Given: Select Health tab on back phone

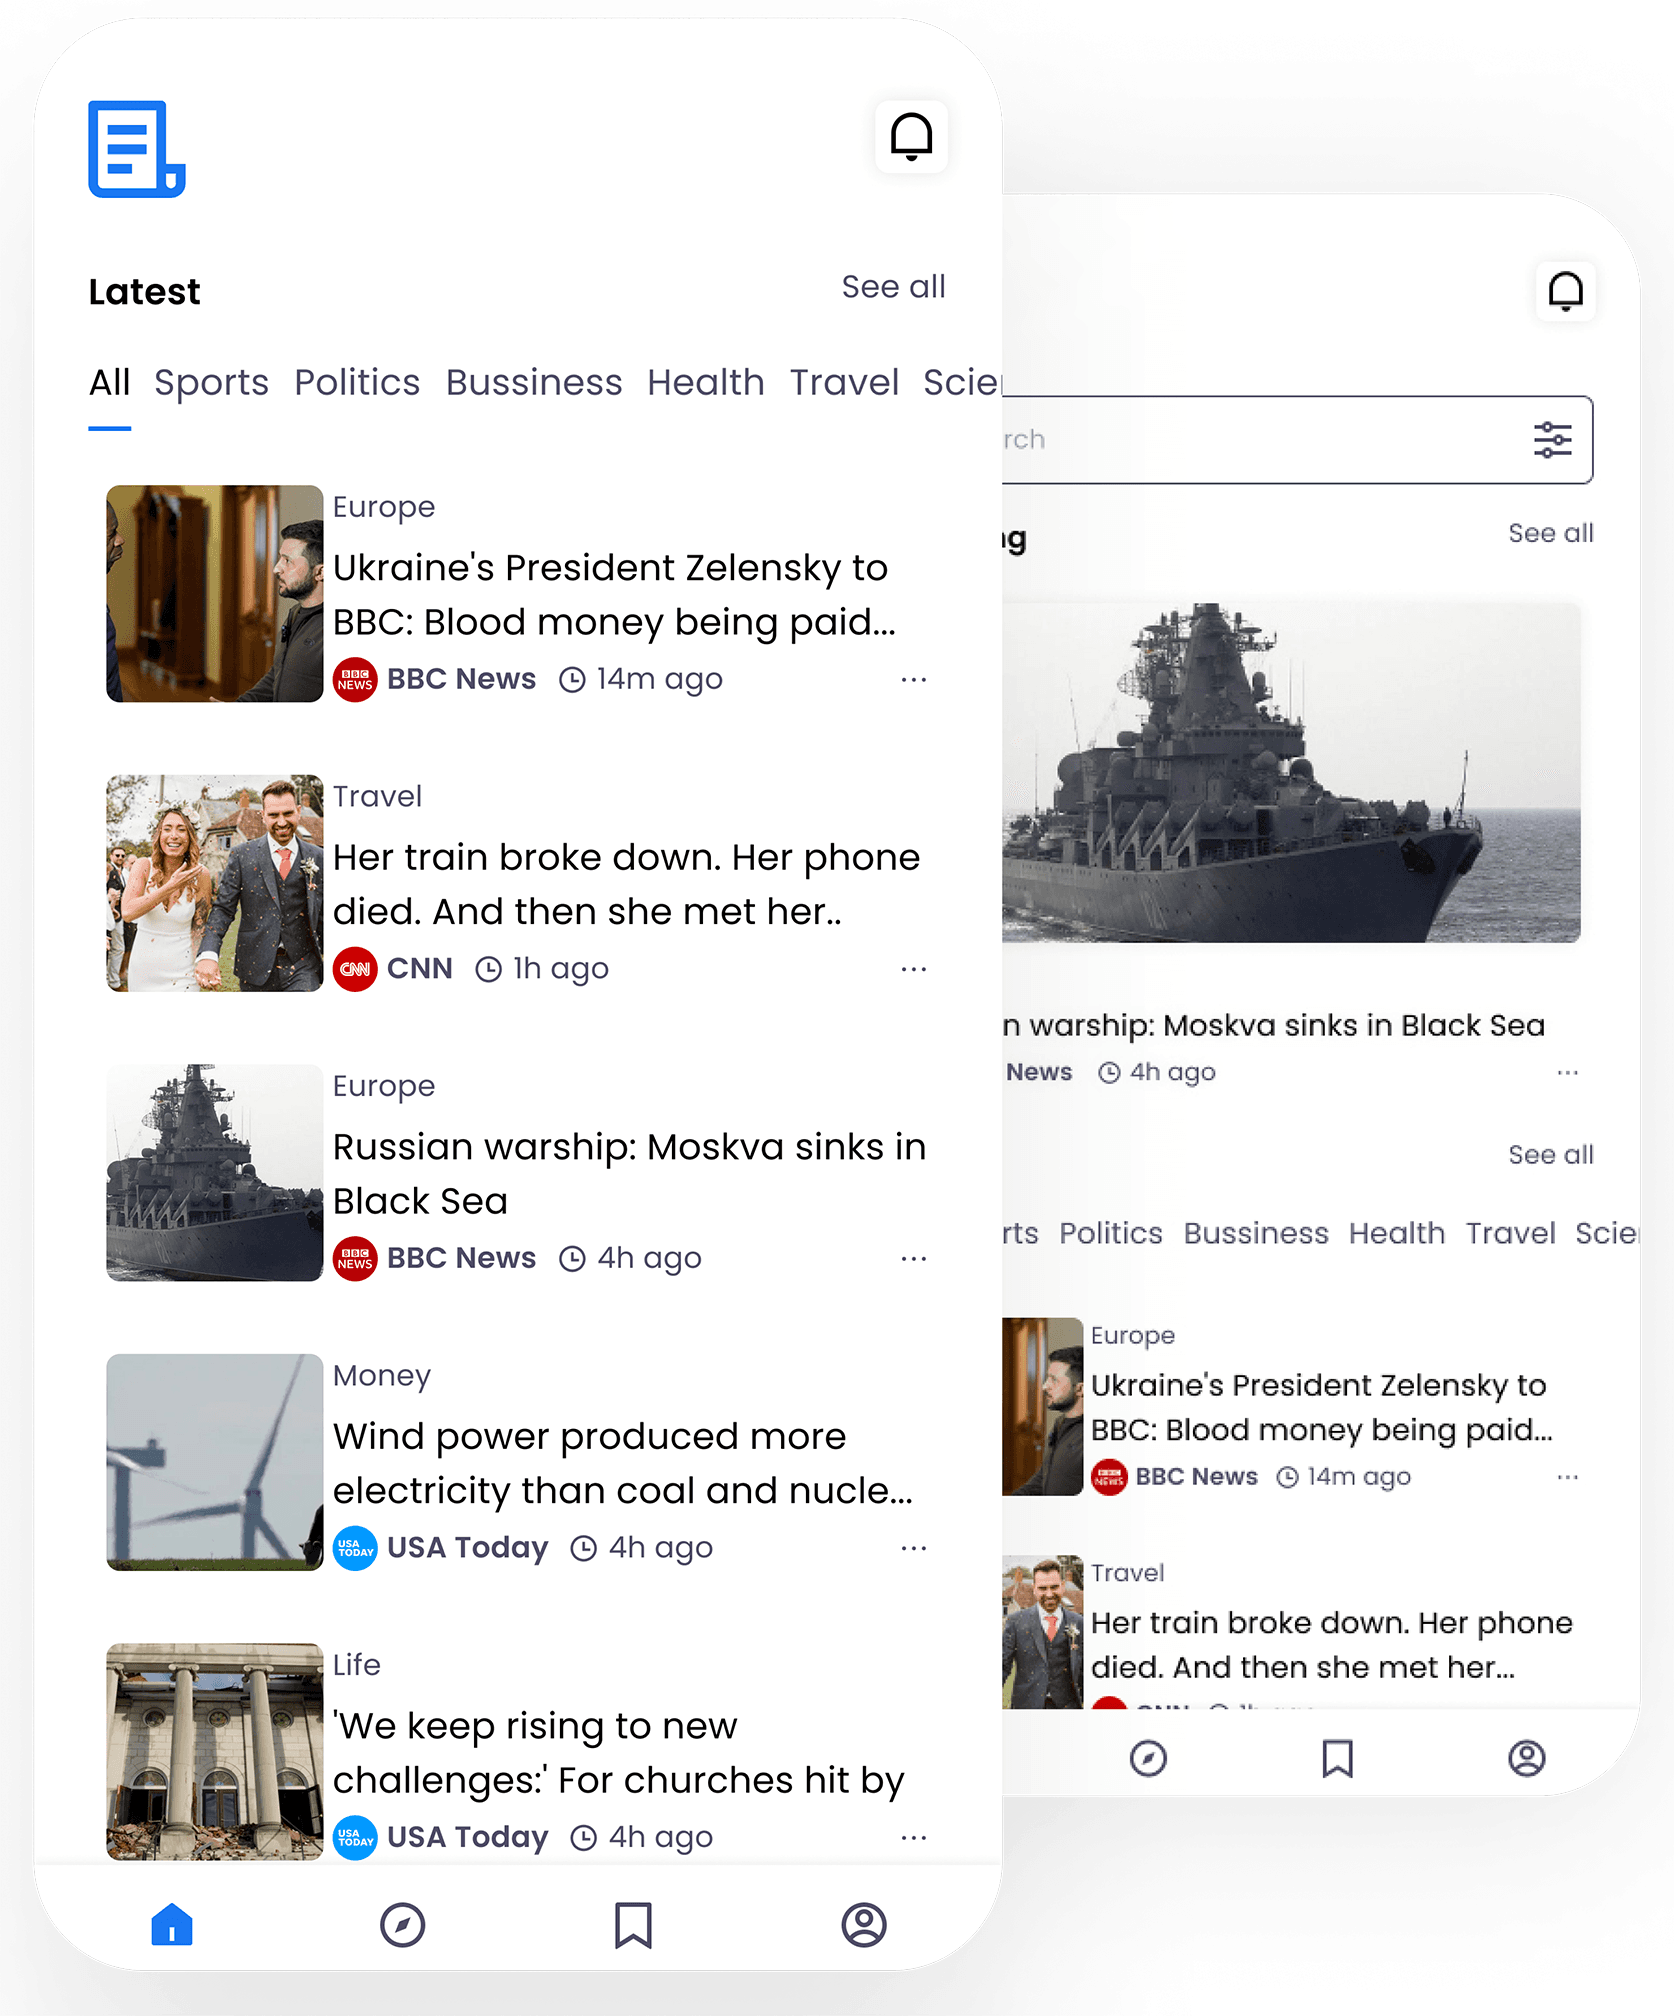Looking at the screenshot, I should pos(1397,1233).
